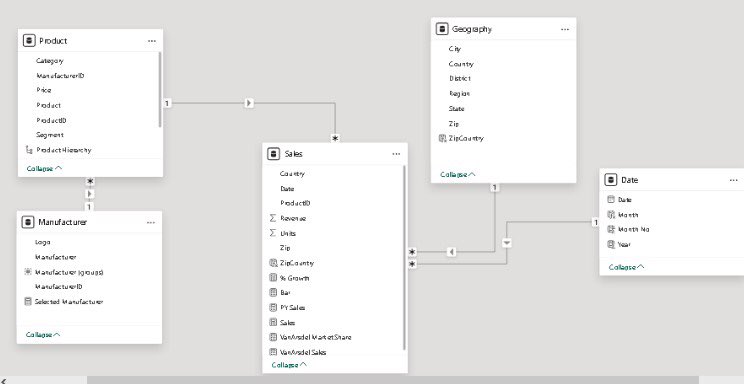
Task: Select the Month field in Date table
Action: (x=628, y=215)
